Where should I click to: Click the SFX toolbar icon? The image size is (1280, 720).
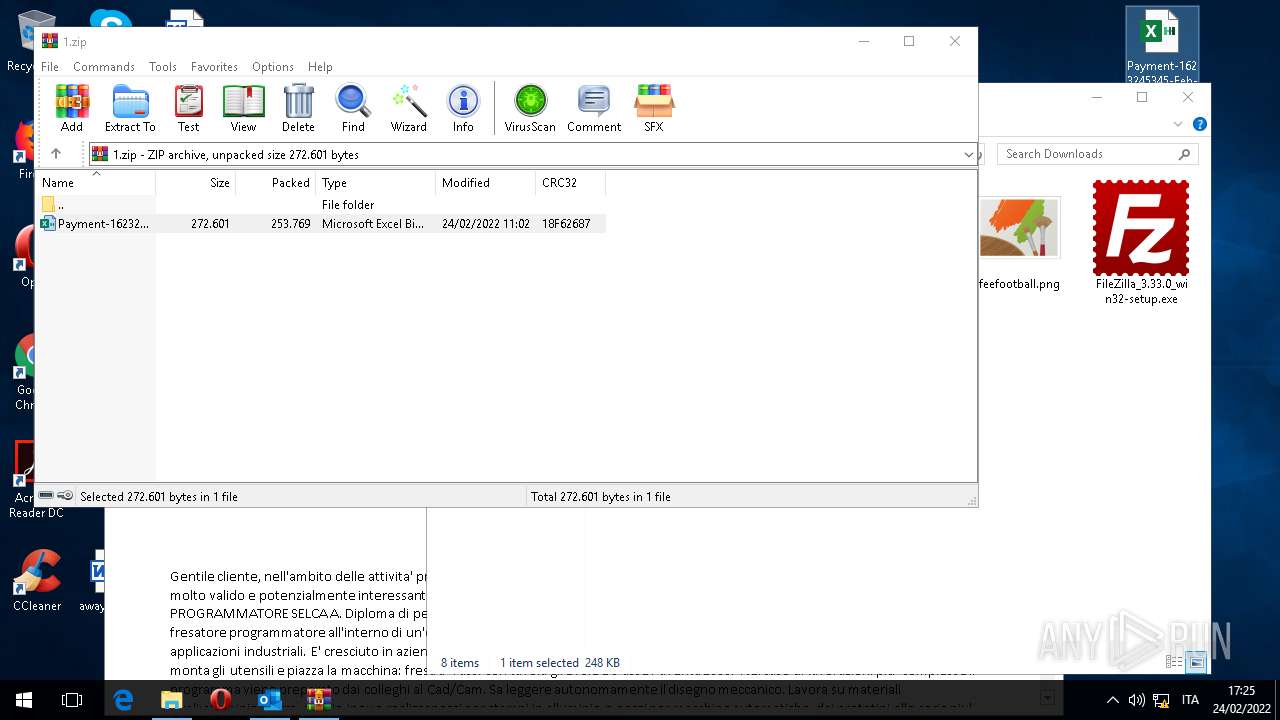point(654,108)
